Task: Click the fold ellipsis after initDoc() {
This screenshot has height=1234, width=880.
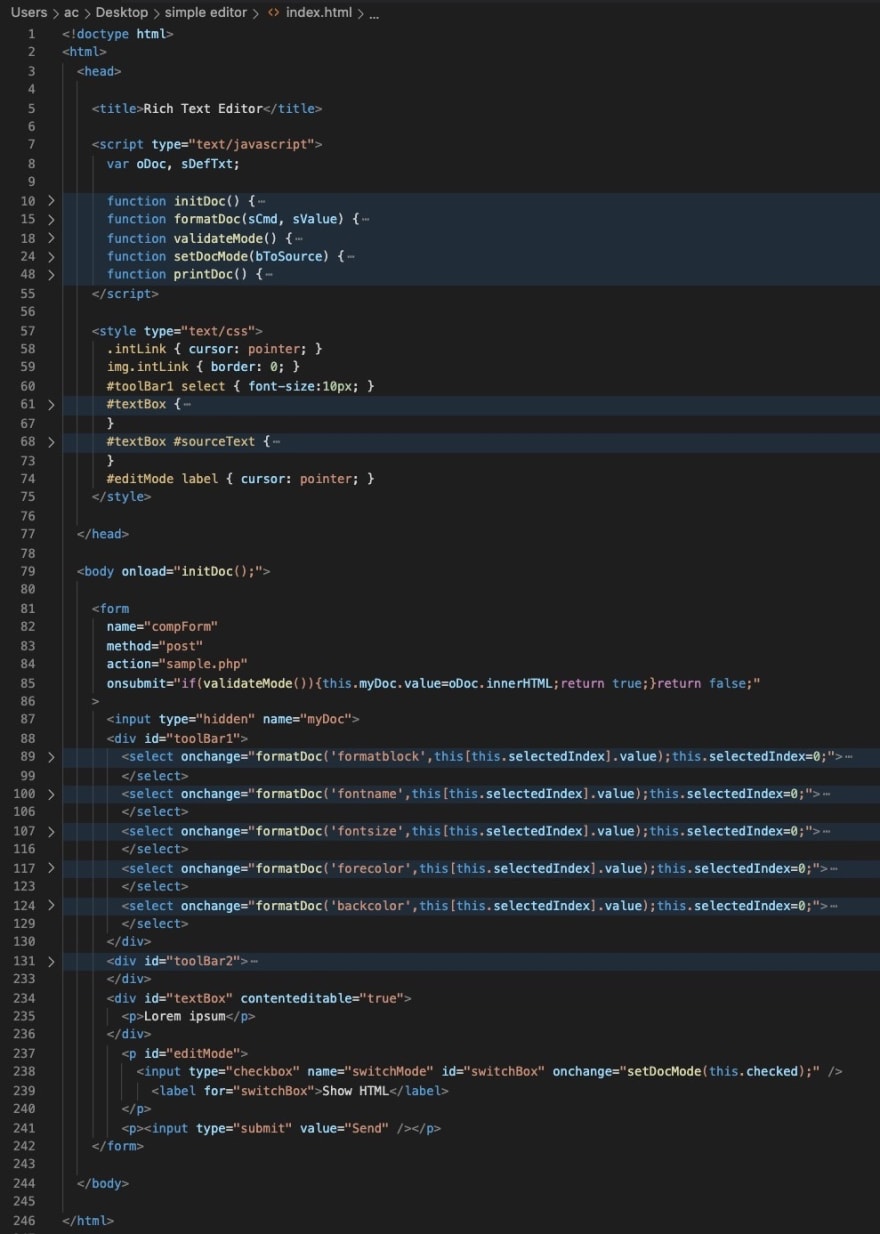Action: click(x=261, y=201)
